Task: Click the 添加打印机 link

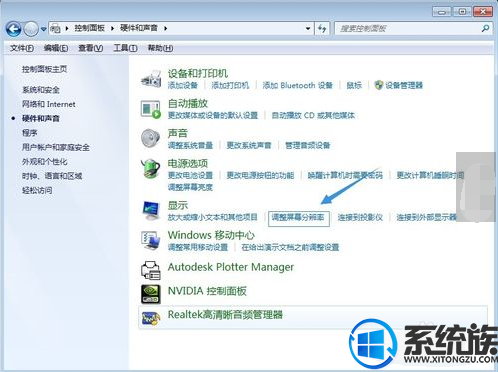Action: (x=230, y=85)
